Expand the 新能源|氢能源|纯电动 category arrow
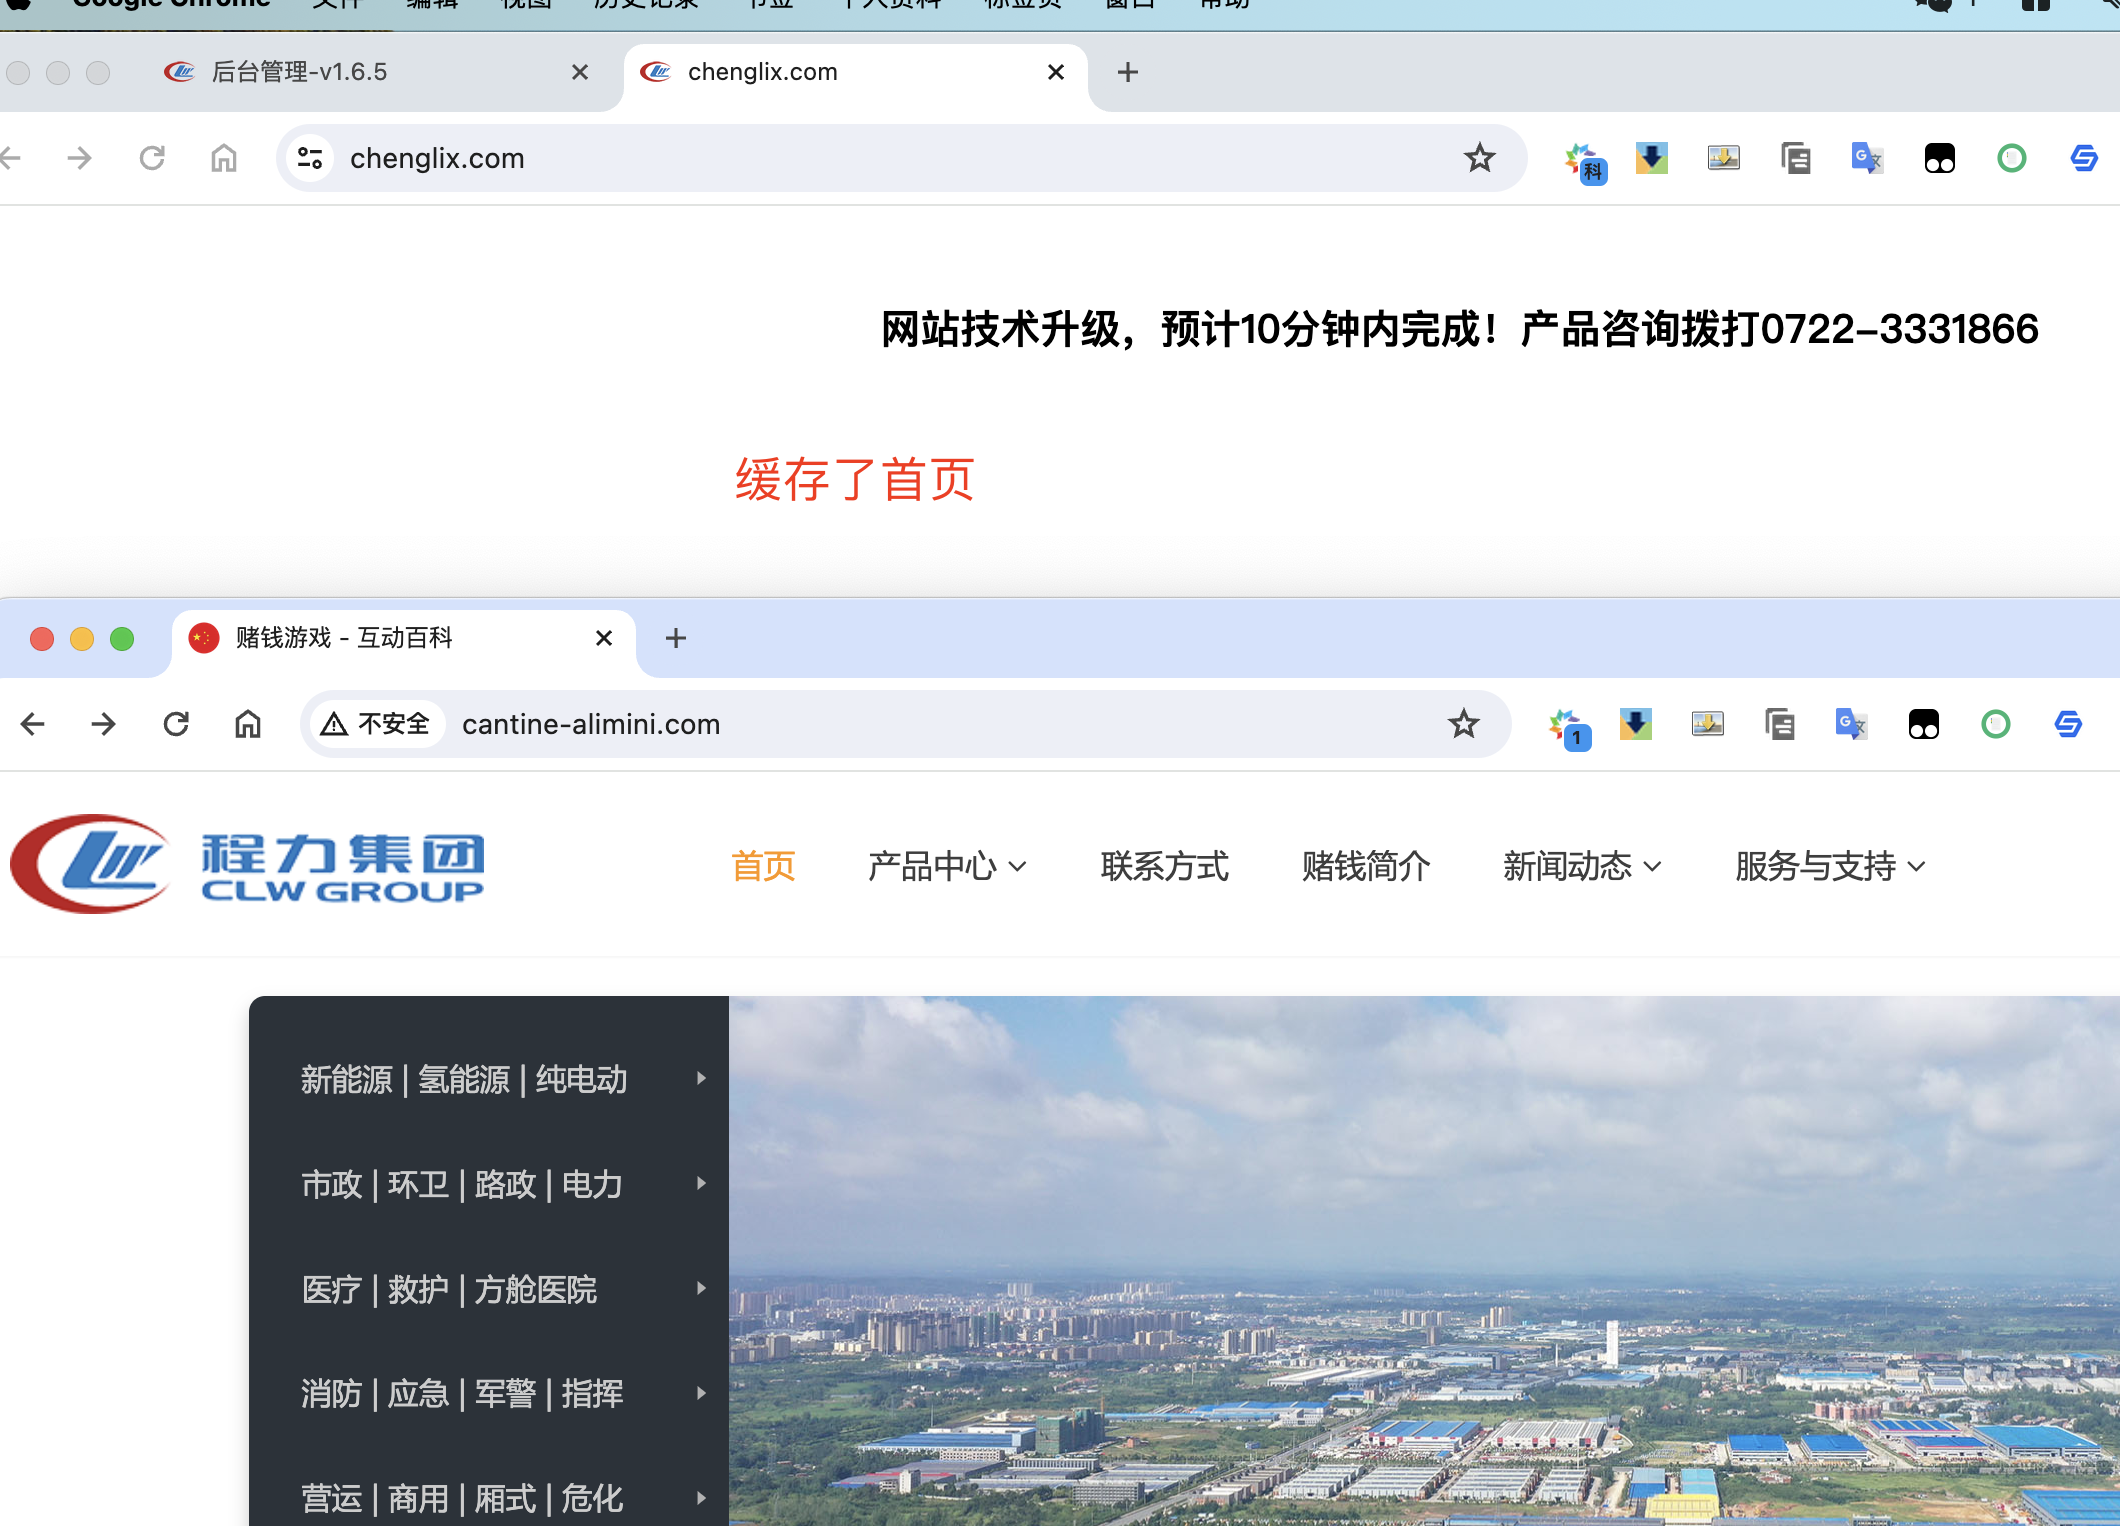2120x1526 pixels. tap(699, 1079)
